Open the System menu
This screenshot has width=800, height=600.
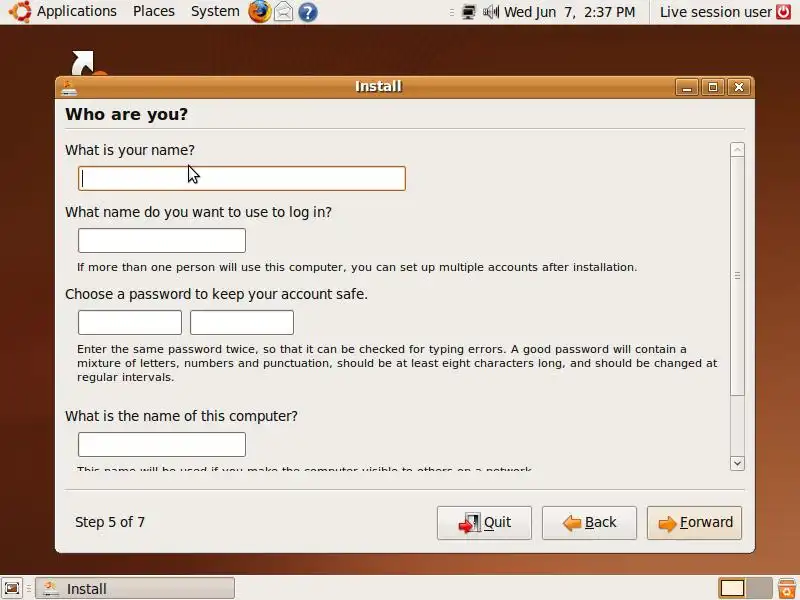tap(215, 11)
